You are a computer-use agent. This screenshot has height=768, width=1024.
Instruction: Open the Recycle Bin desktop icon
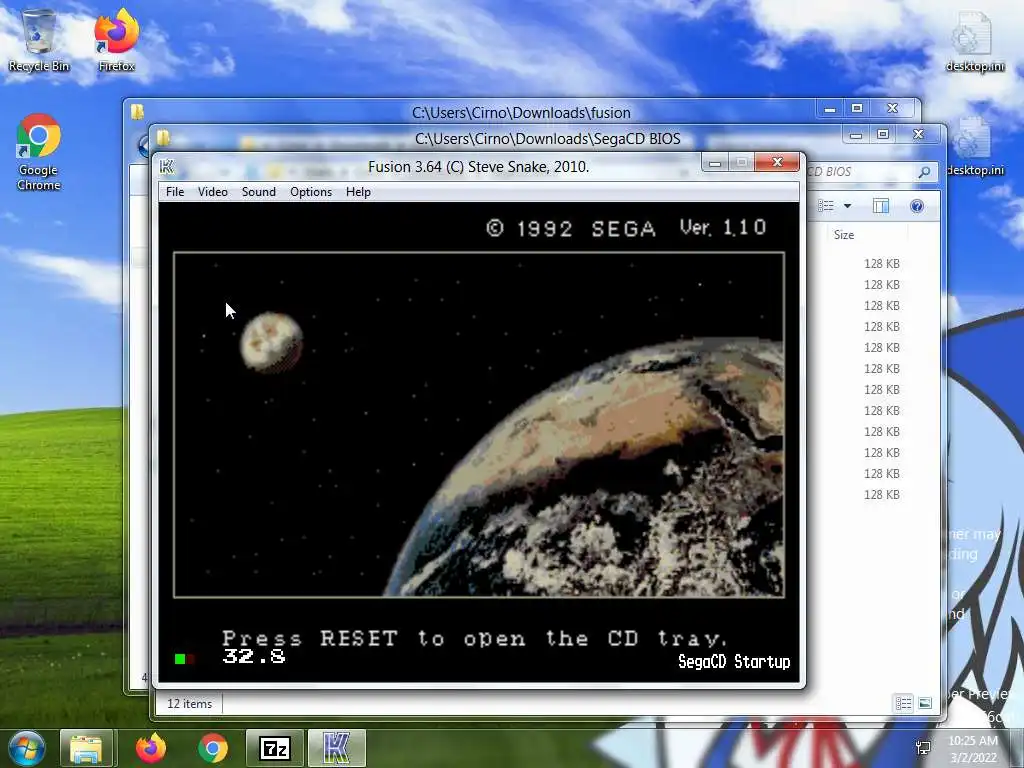[39, 40]
